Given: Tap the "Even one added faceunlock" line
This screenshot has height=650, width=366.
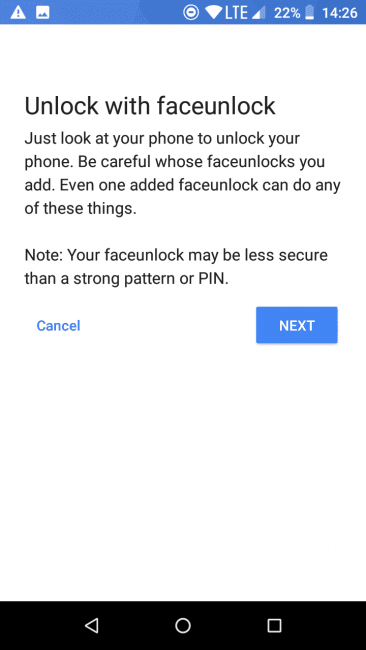Looking at the screenshot, I should 182,185.
